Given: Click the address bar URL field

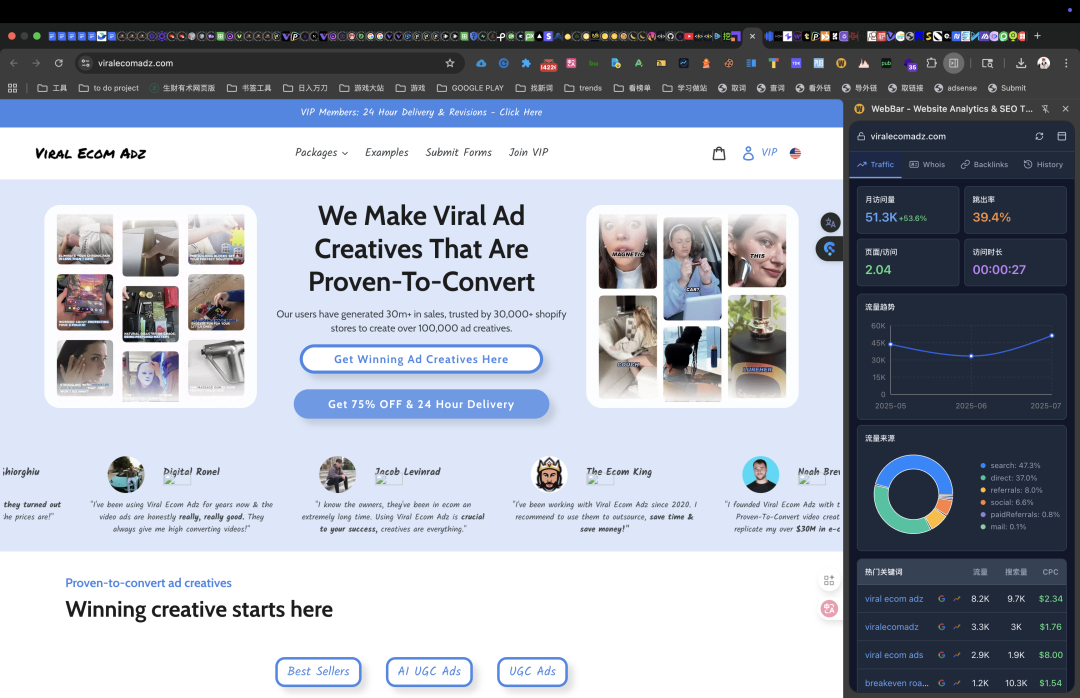Looking at the screenshot, I should pyautogui.click(x=269, y=63).
